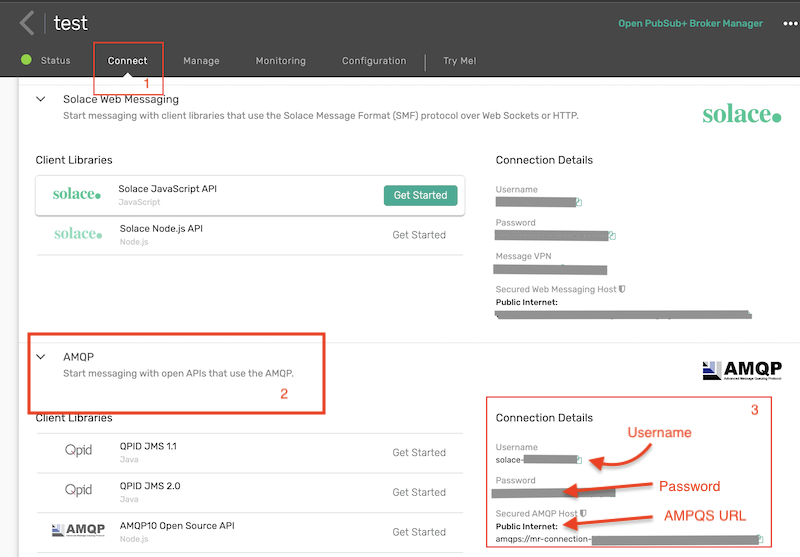
Task: Click the Secured Web Messaging Host label
Action: (556, 289)
